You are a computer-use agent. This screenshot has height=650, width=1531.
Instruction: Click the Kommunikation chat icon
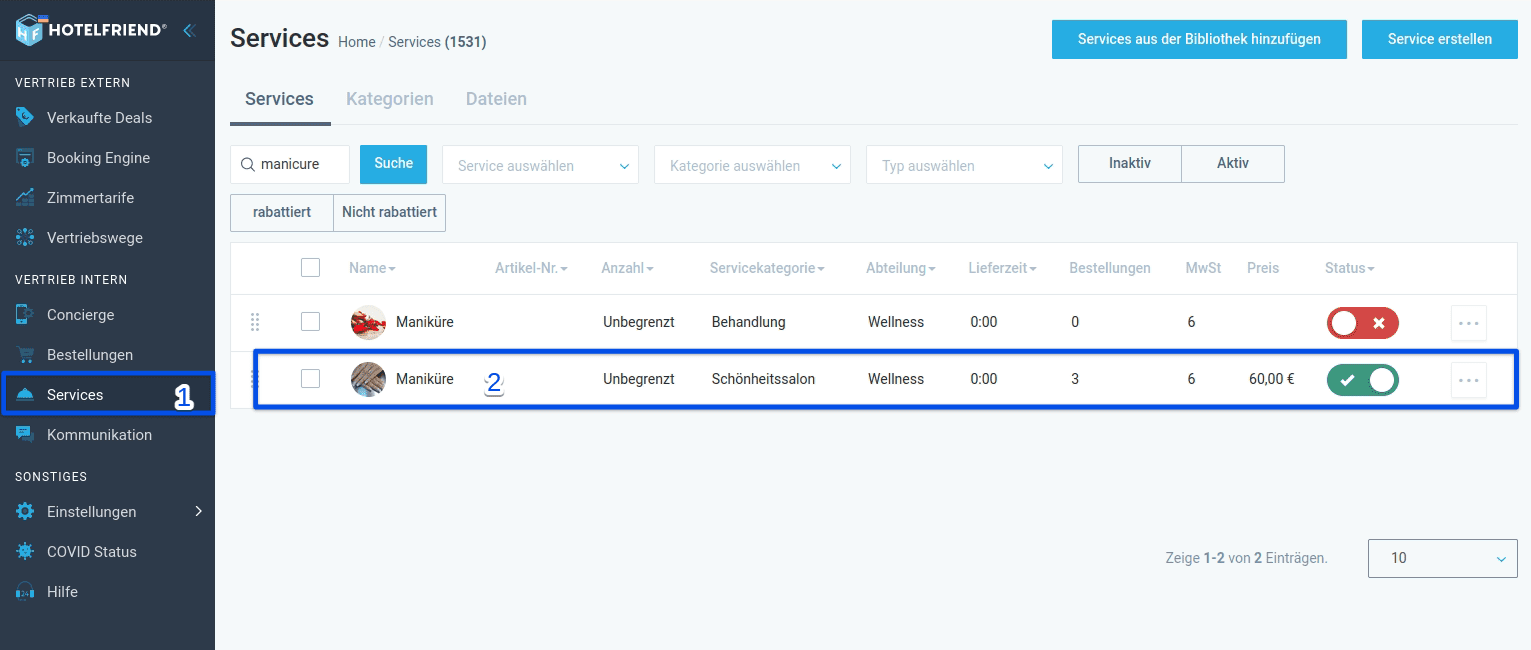(25, 434)
